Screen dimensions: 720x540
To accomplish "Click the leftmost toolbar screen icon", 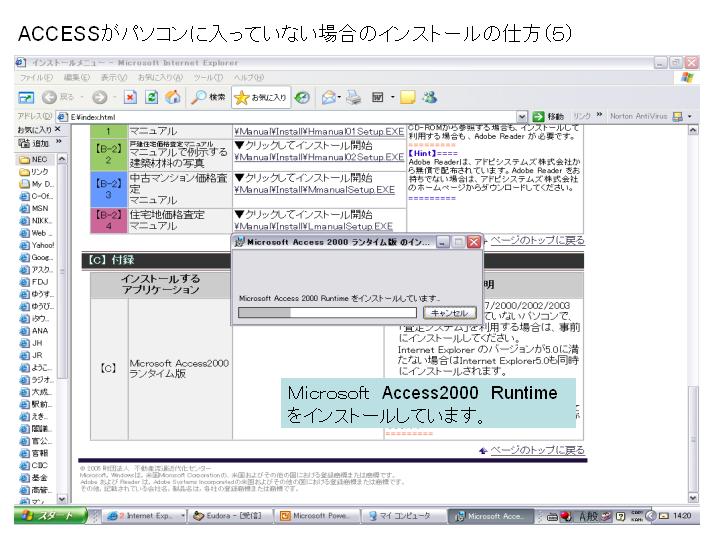I will tap(26, 97).
